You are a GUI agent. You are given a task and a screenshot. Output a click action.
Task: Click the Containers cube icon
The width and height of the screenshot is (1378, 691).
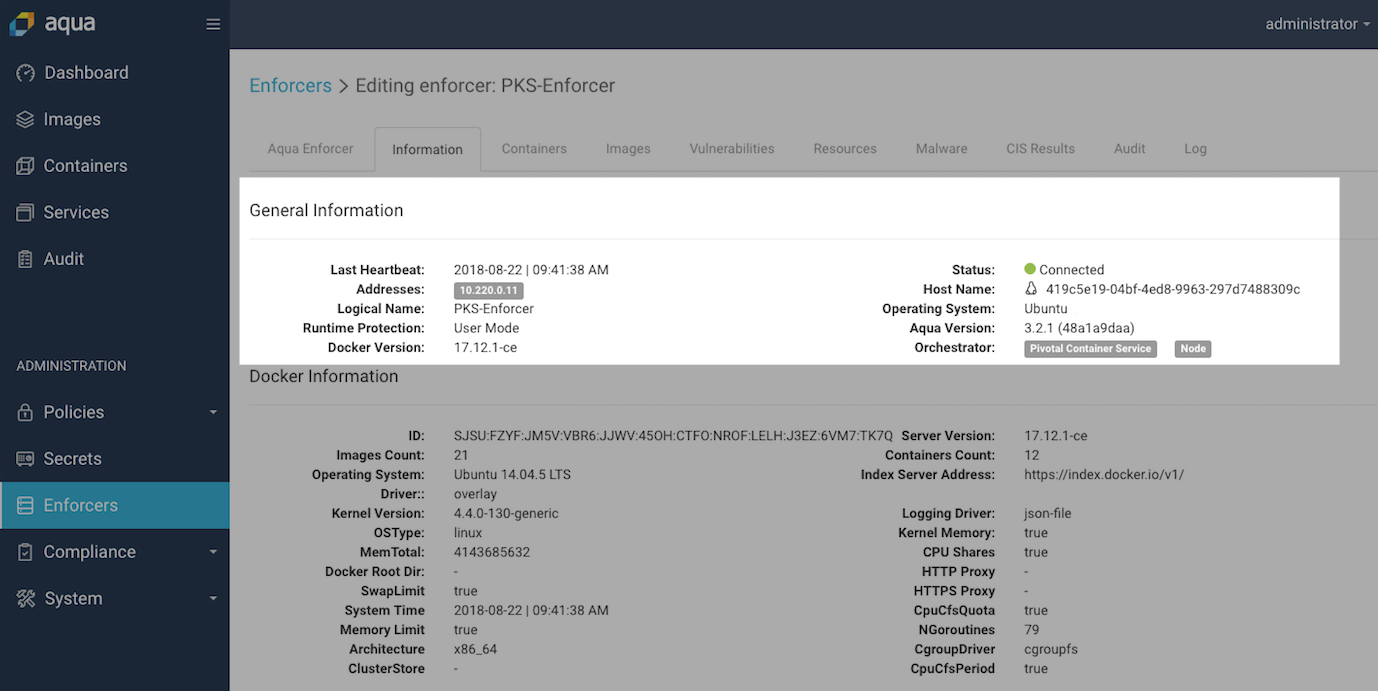pos(25,166)
